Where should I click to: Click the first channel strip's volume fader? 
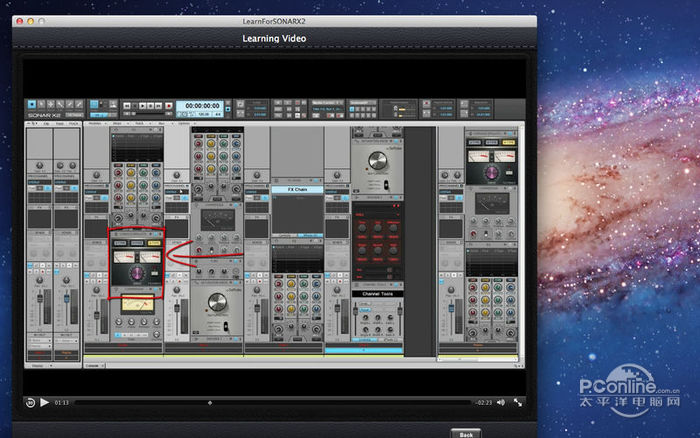pos(40,297)
